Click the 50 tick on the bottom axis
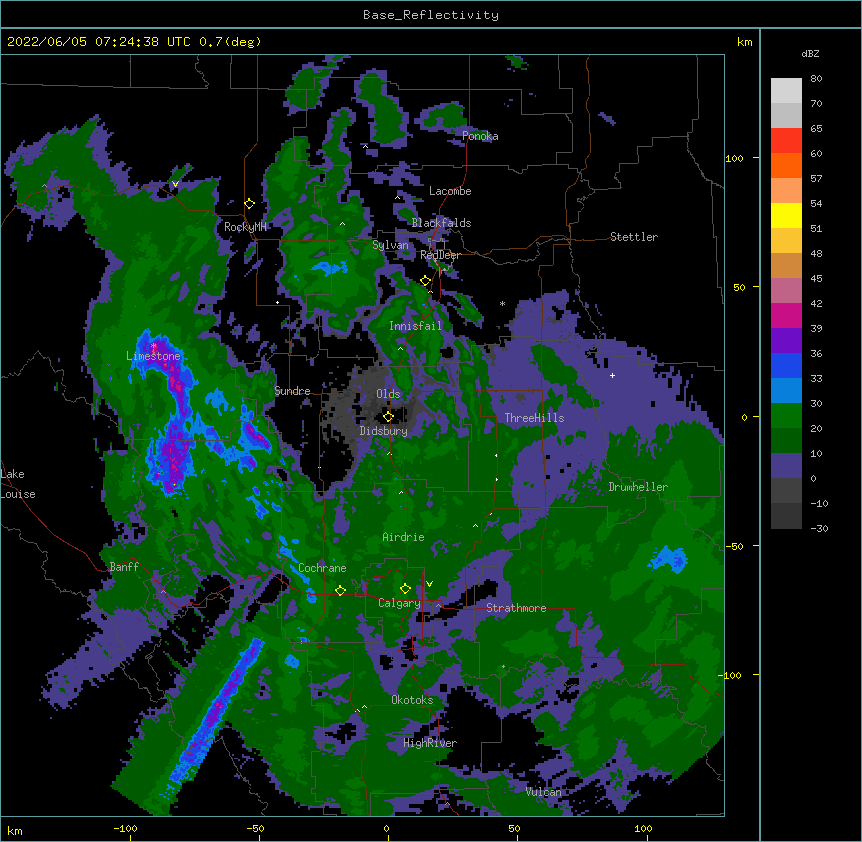This screenshot has width=862, height=842. tap(514, 828)
